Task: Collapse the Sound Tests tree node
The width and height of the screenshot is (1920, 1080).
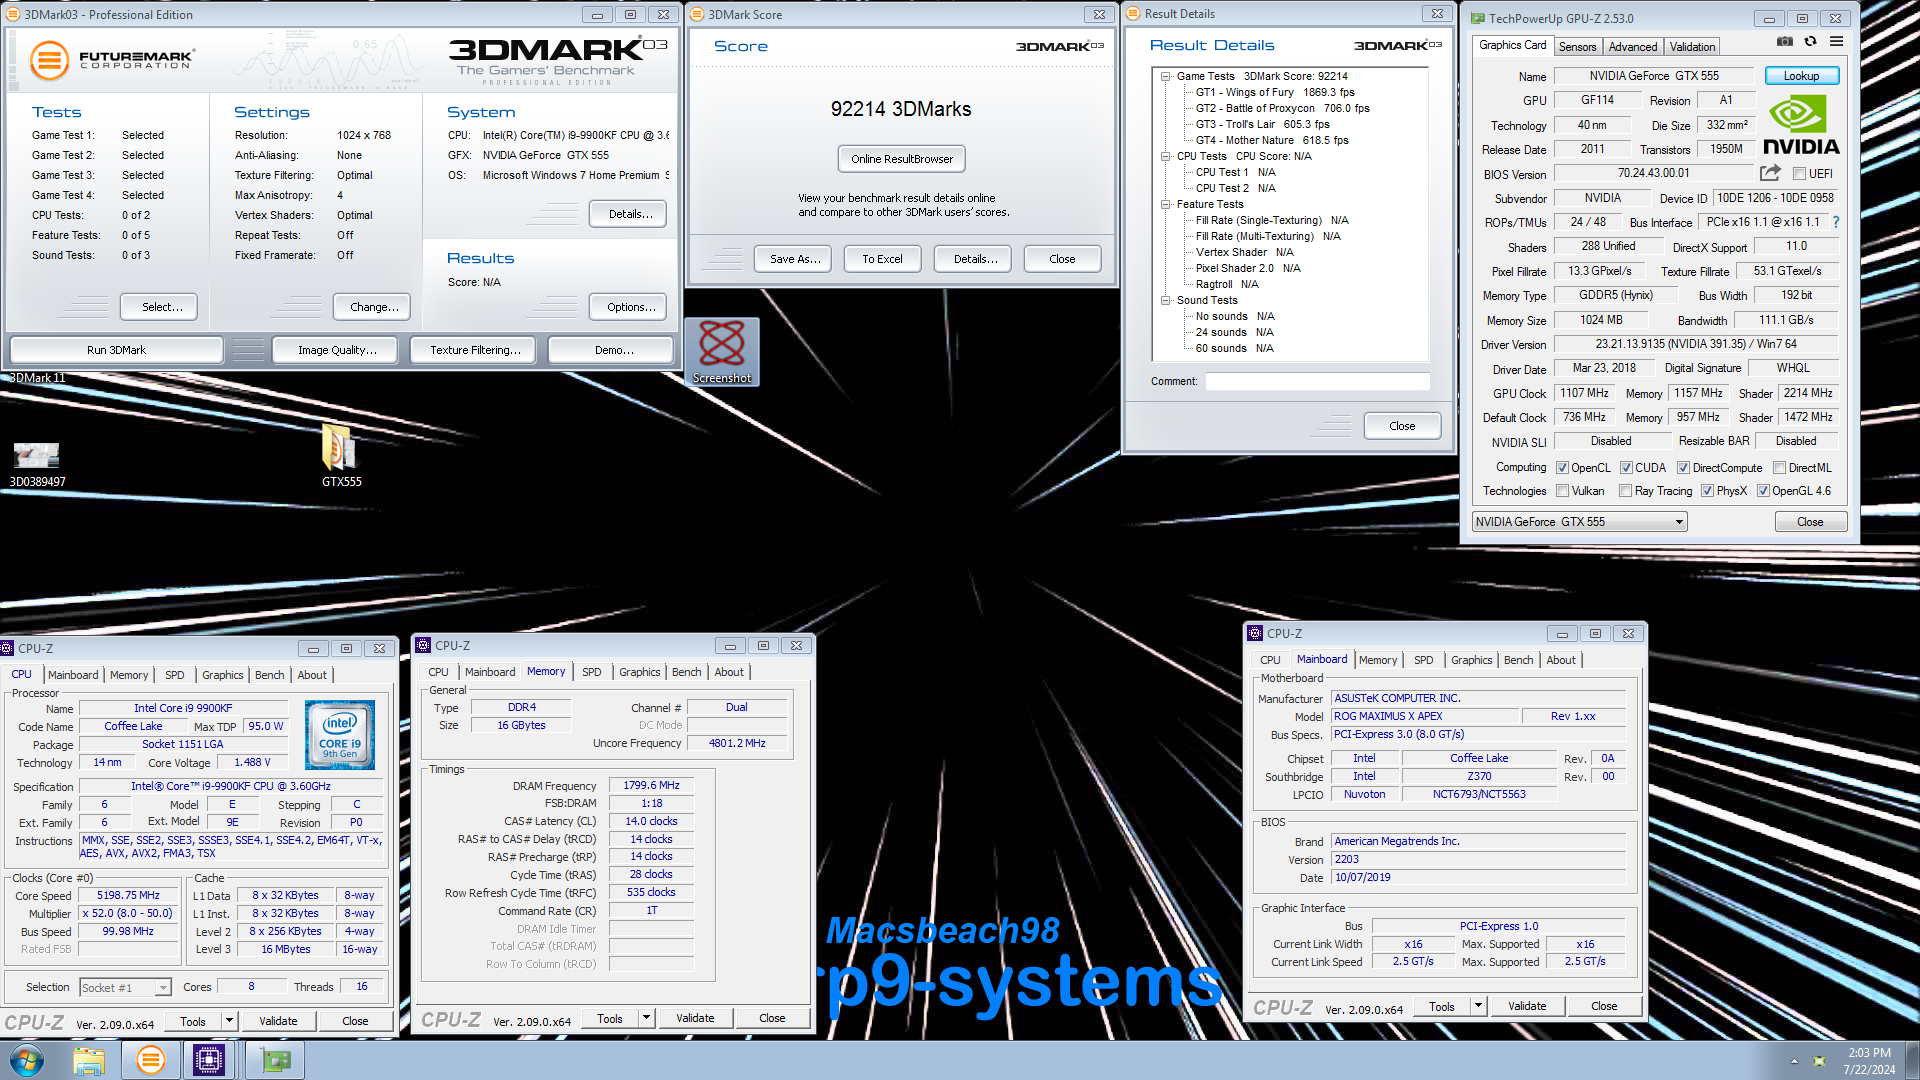Action: pos(1166,300)
